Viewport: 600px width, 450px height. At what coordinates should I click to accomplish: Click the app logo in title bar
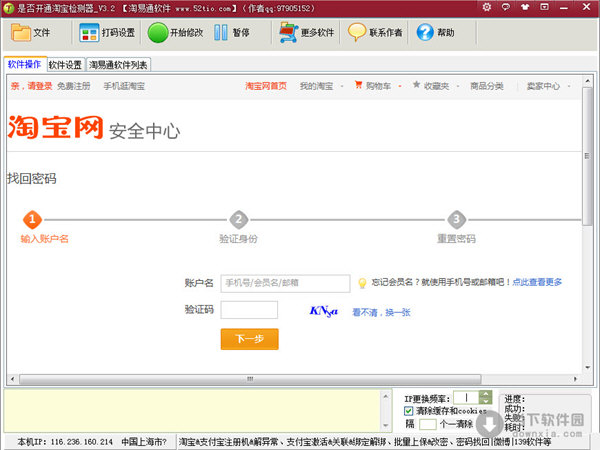point(8,8)
